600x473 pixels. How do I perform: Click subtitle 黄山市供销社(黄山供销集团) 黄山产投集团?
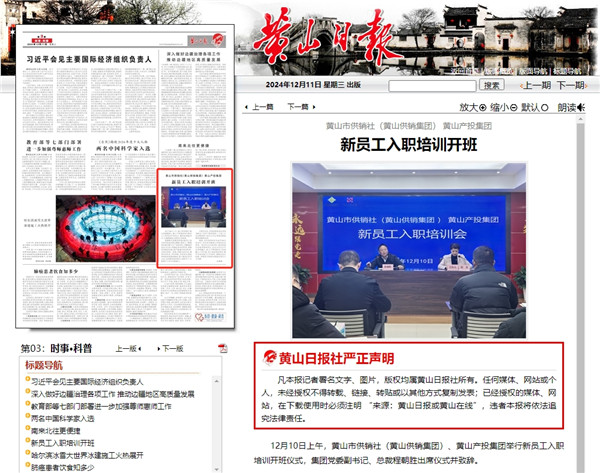point(409,126)
